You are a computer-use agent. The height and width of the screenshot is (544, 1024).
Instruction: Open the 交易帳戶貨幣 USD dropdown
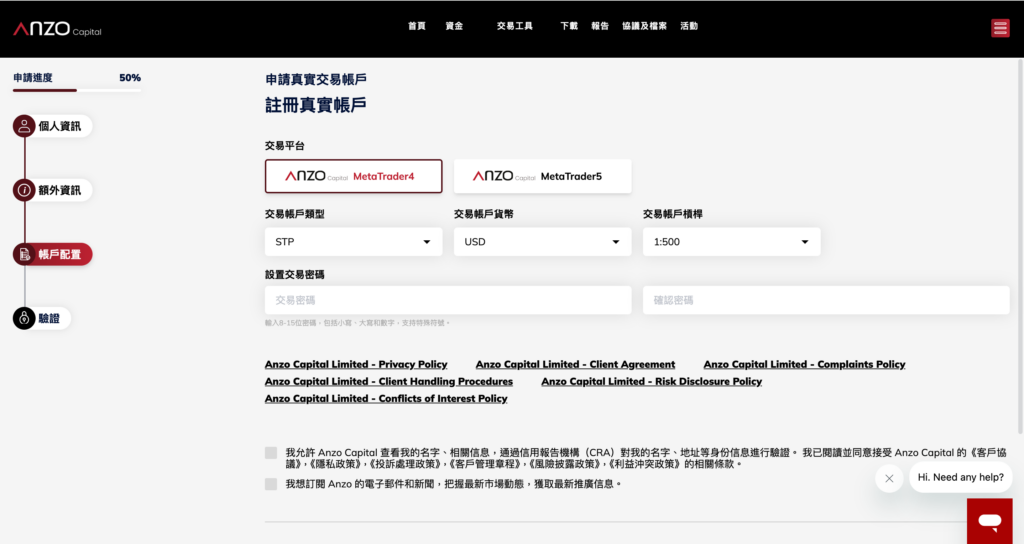pyautogui.click(x=542, y=242)
